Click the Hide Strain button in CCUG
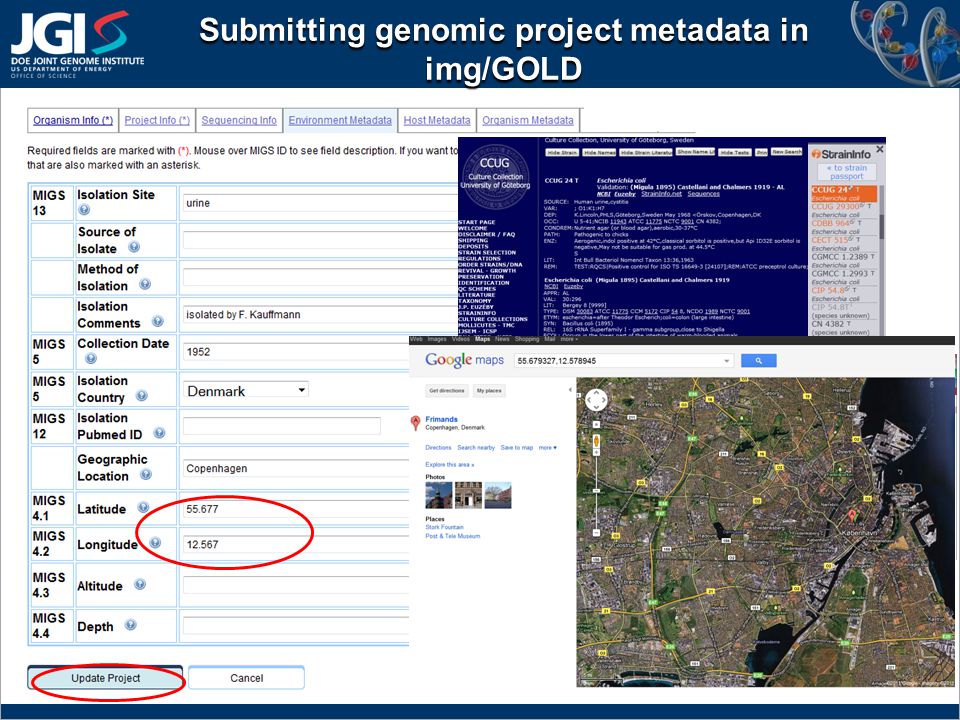Viewport: 960px width, 720px height. point(562,152)
